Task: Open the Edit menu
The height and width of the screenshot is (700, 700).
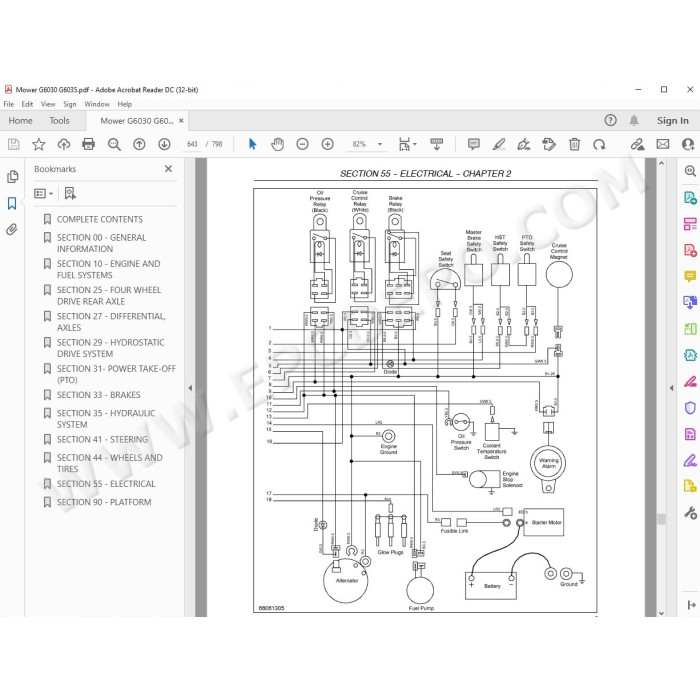Action: click(x=27, y=104)
